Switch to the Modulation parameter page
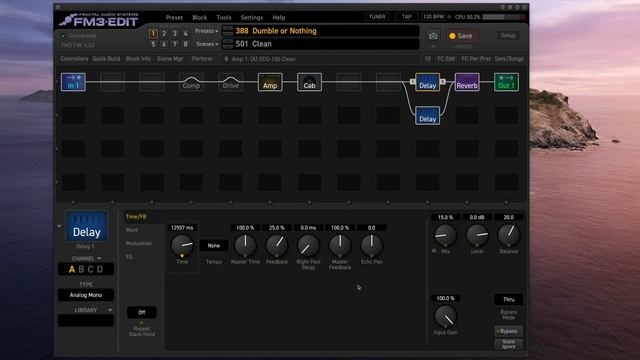 click(x=139, y=244)
